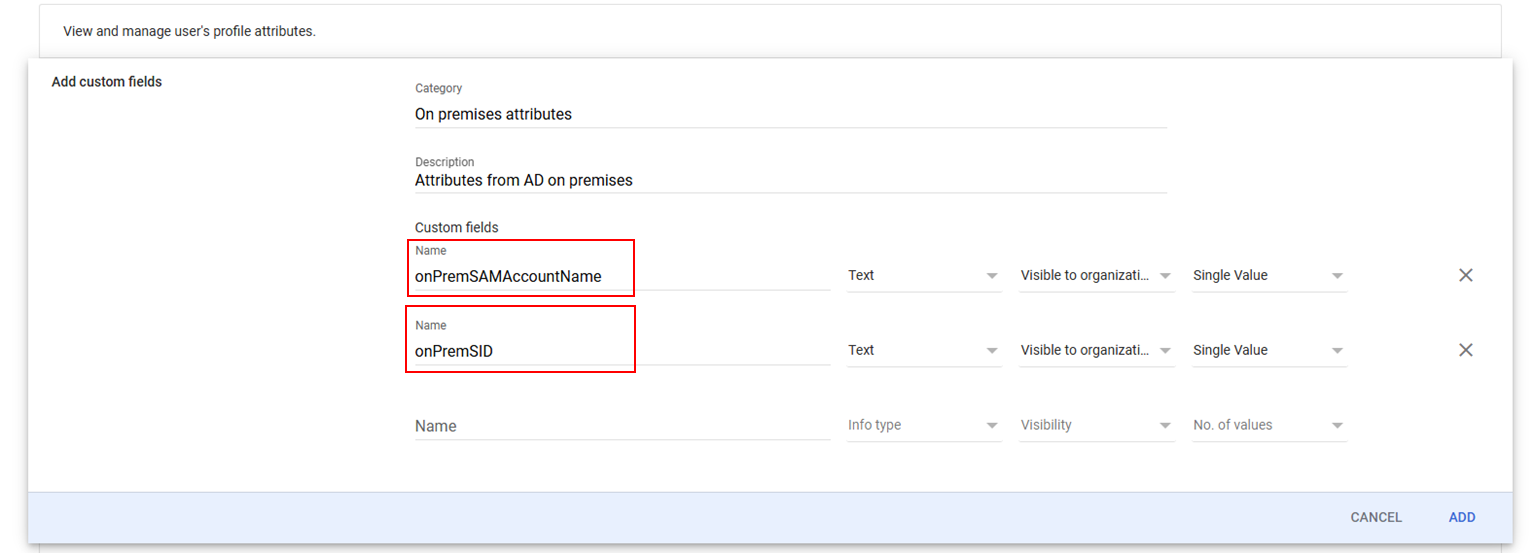Remove the onPremSAMAccountName custom field row
1535x553 pixels.
point(1465,275)
